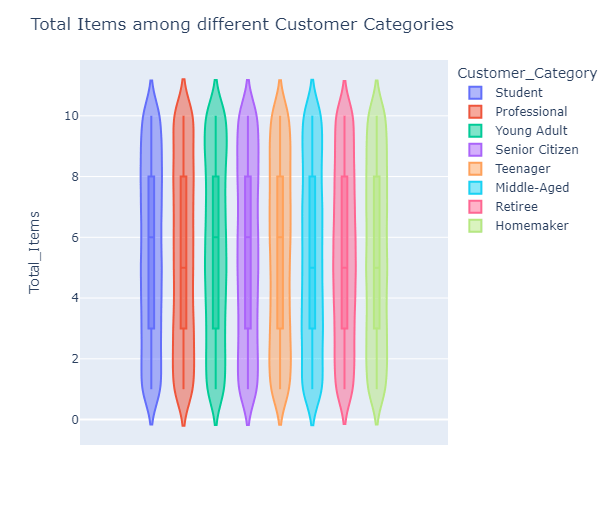Toggle Teenager trace via legend label
The width and height of the screenshot is (612, 525).
pyautogui.click(x=524, y=169)
